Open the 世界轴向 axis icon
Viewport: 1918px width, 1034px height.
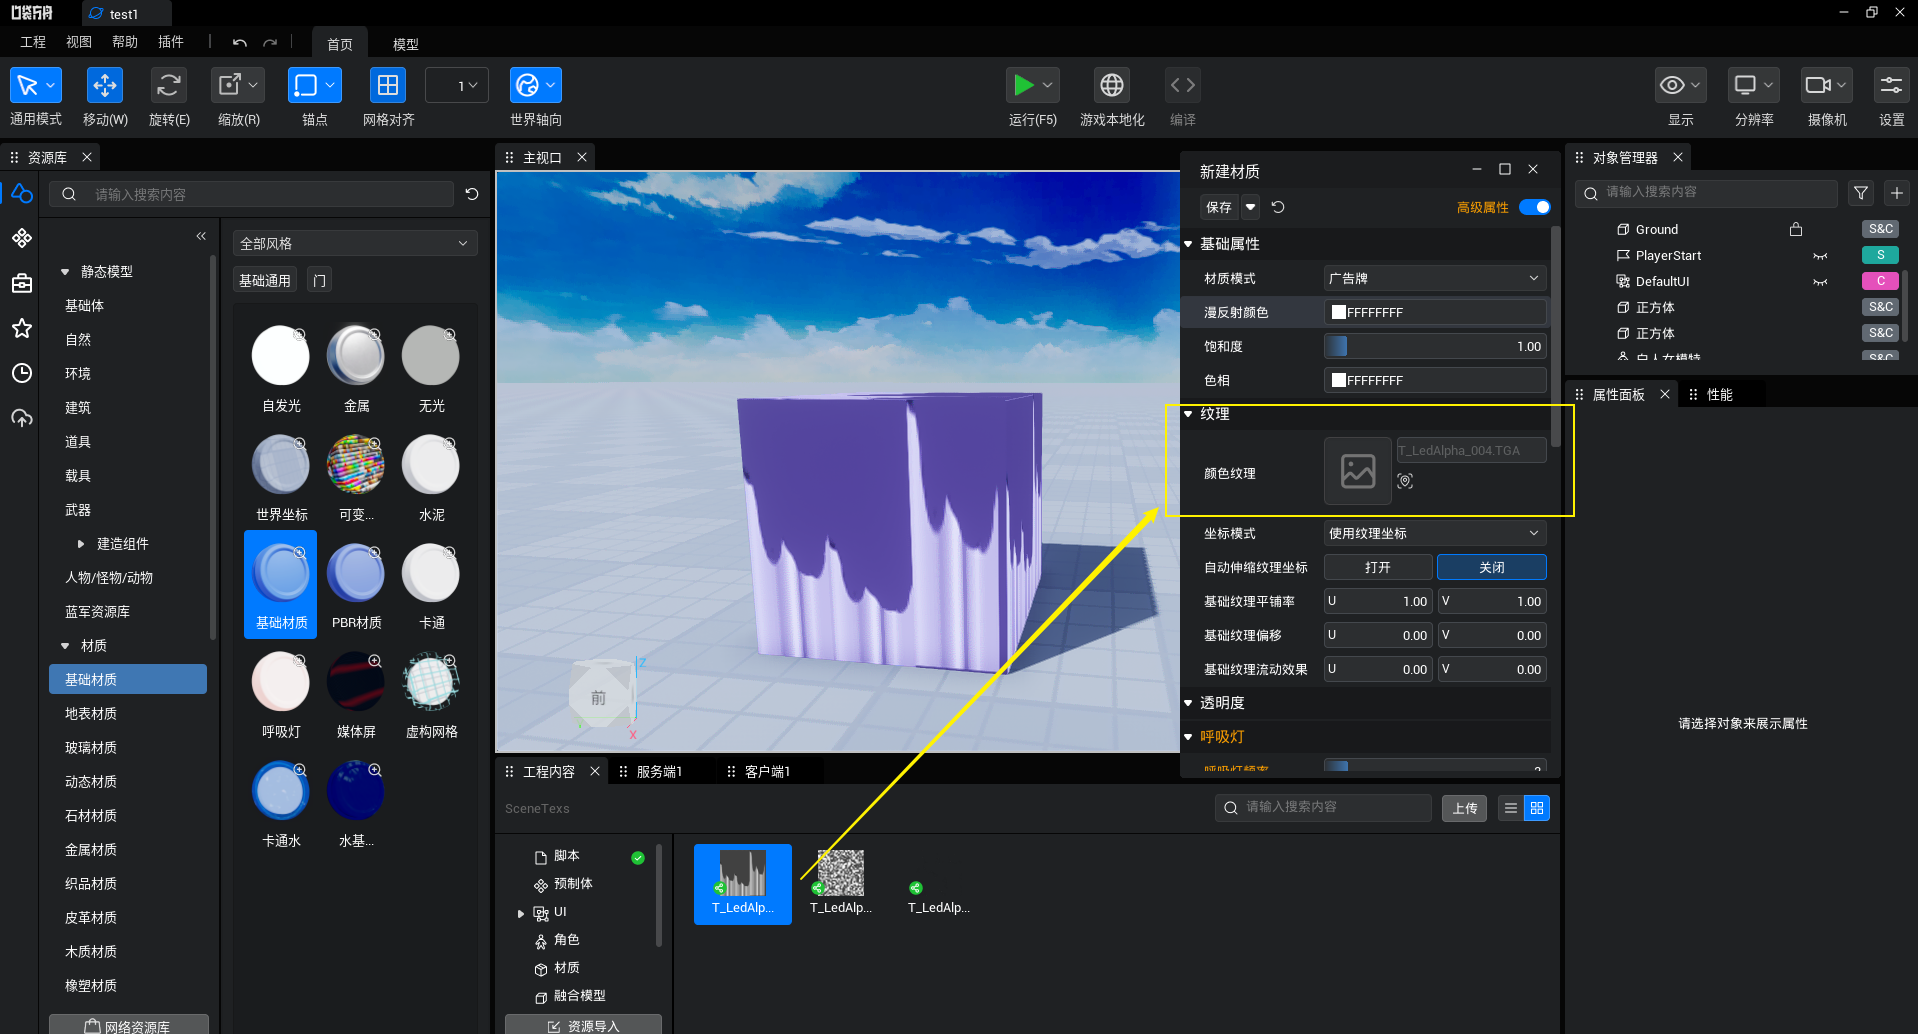[x=535, y=85]
